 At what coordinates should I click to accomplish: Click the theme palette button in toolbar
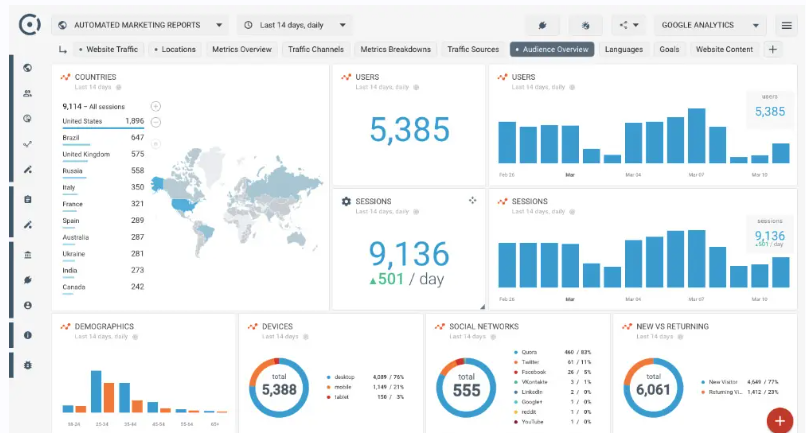point(585,25)
